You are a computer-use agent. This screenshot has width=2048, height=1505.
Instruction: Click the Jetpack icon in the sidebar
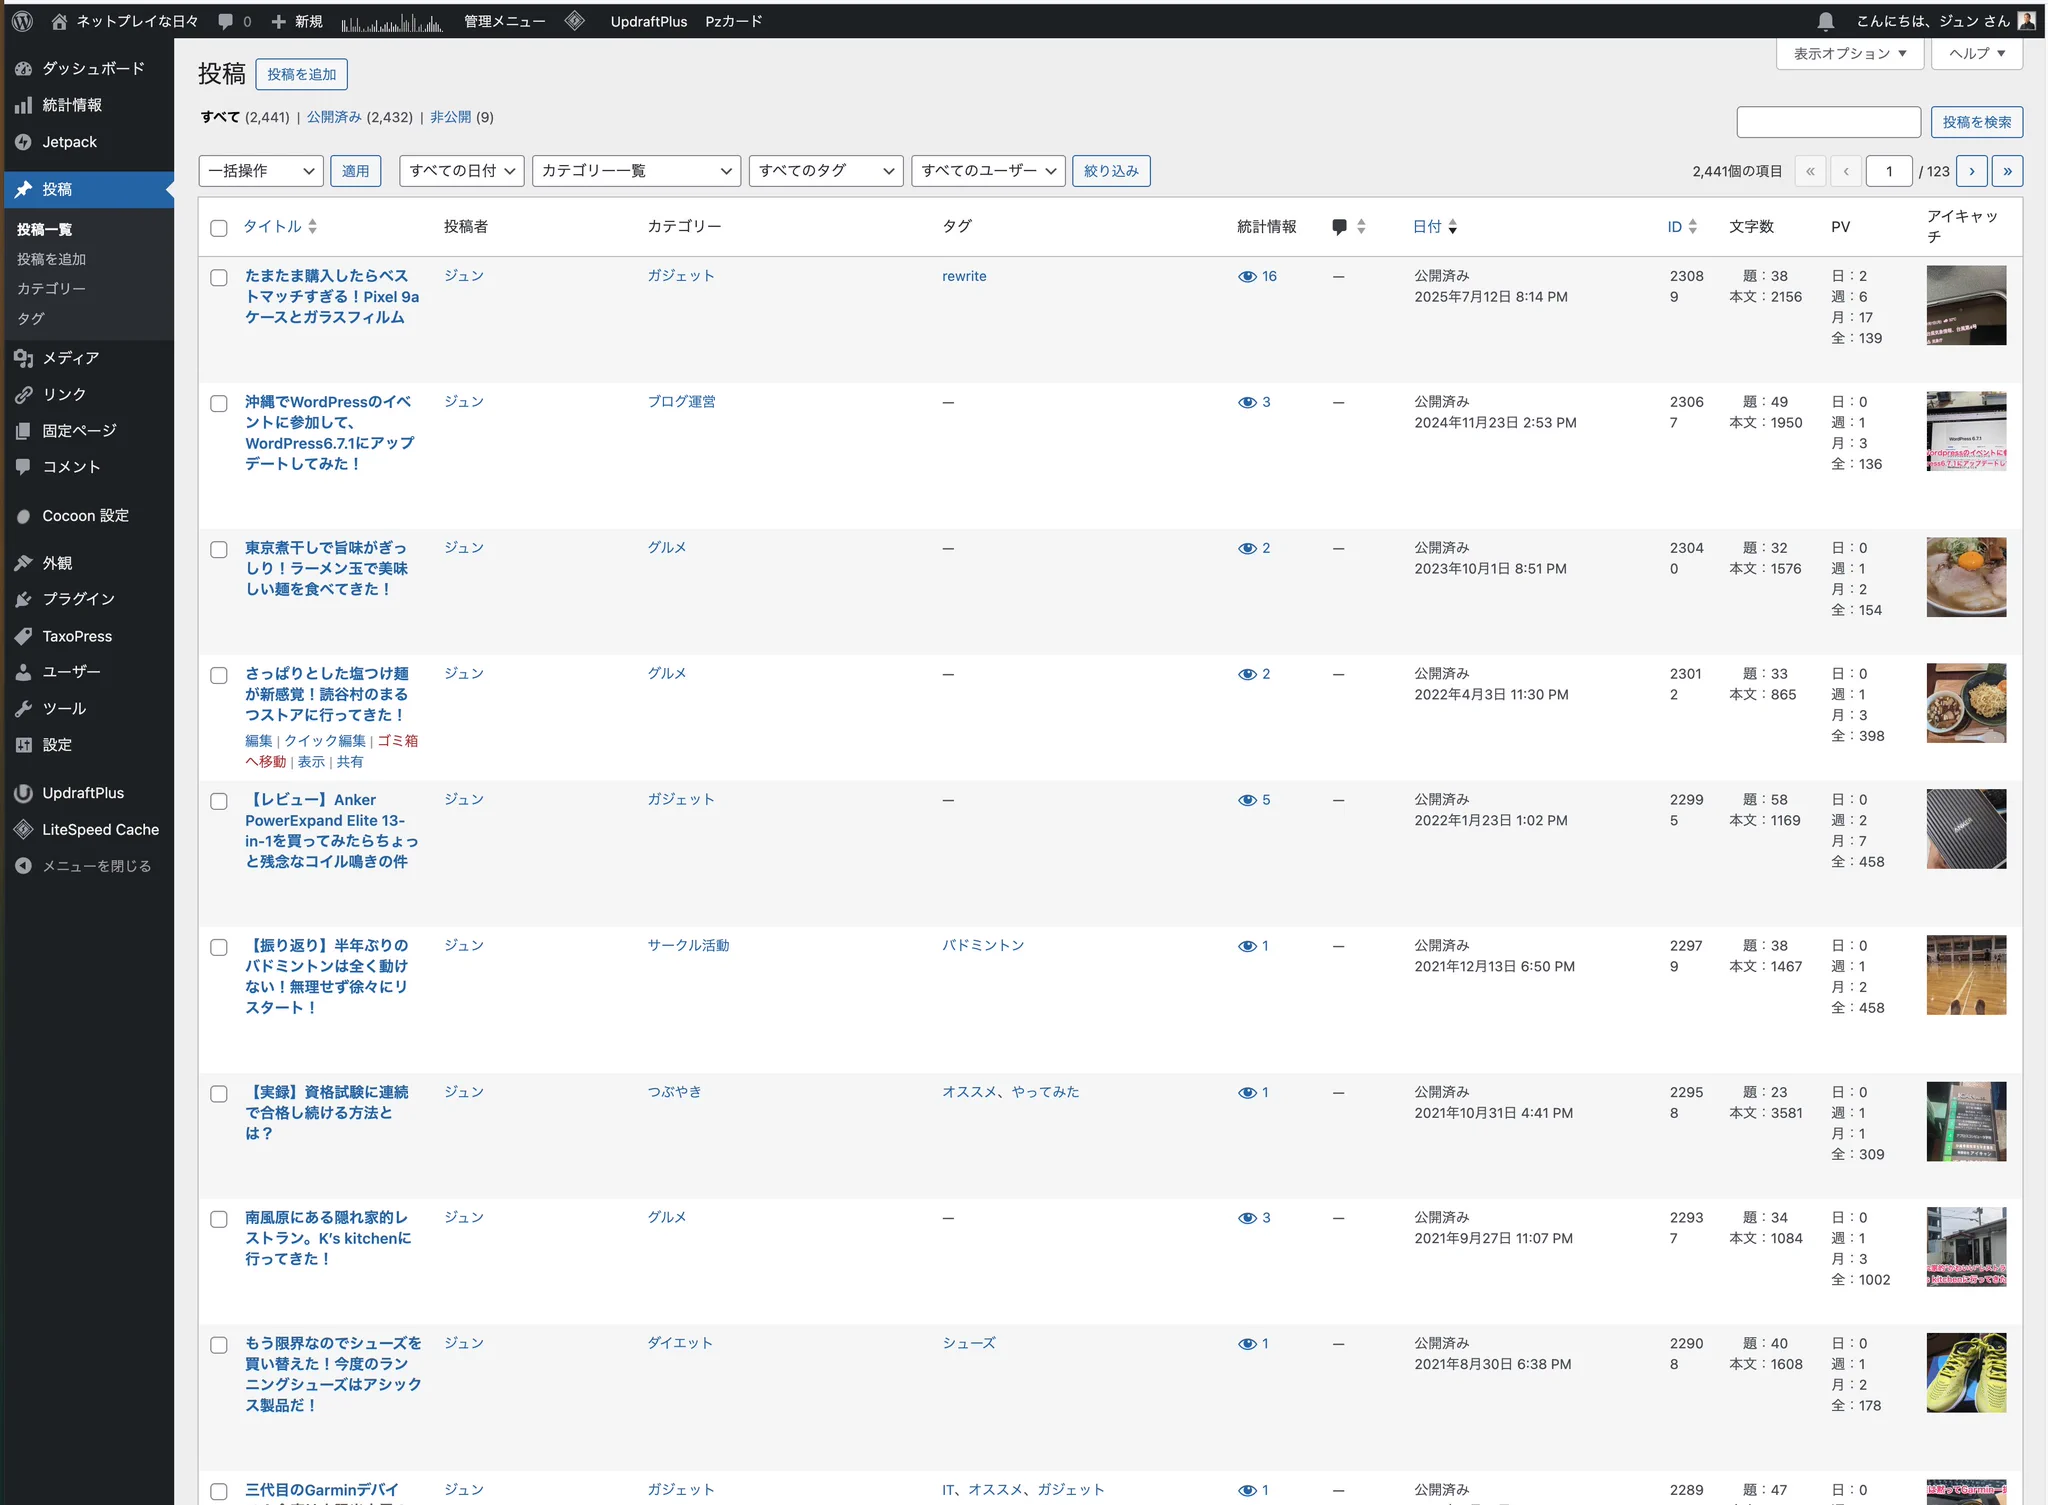coord(24,142)
